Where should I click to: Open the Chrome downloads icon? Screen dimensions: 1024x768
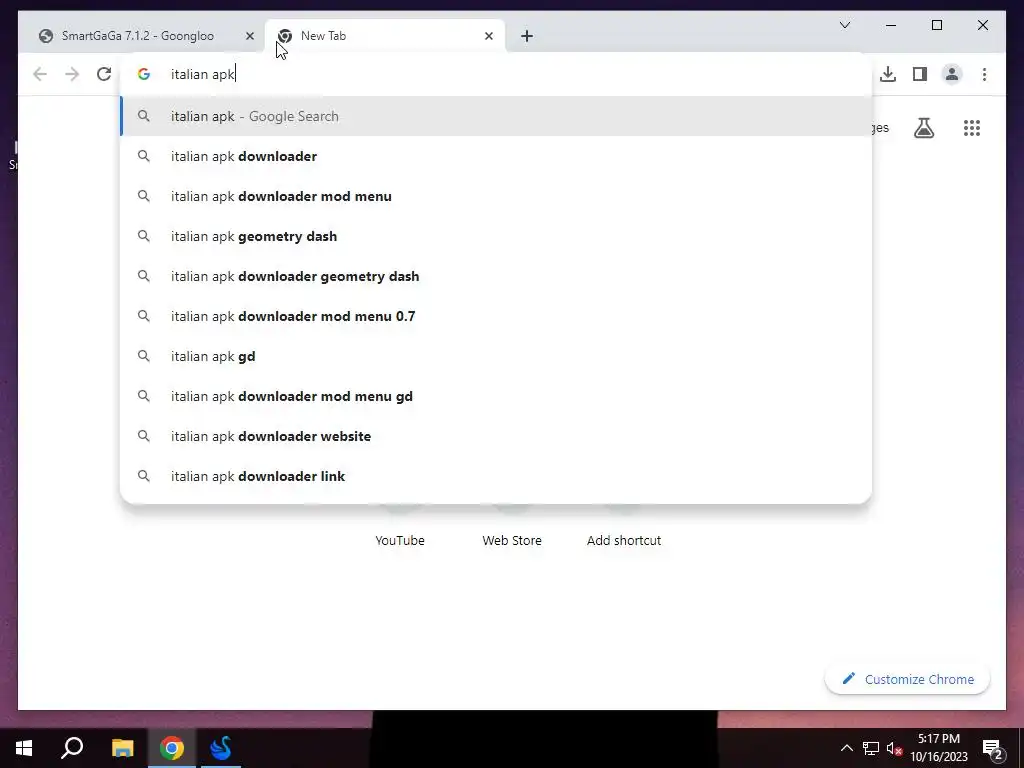888,74
